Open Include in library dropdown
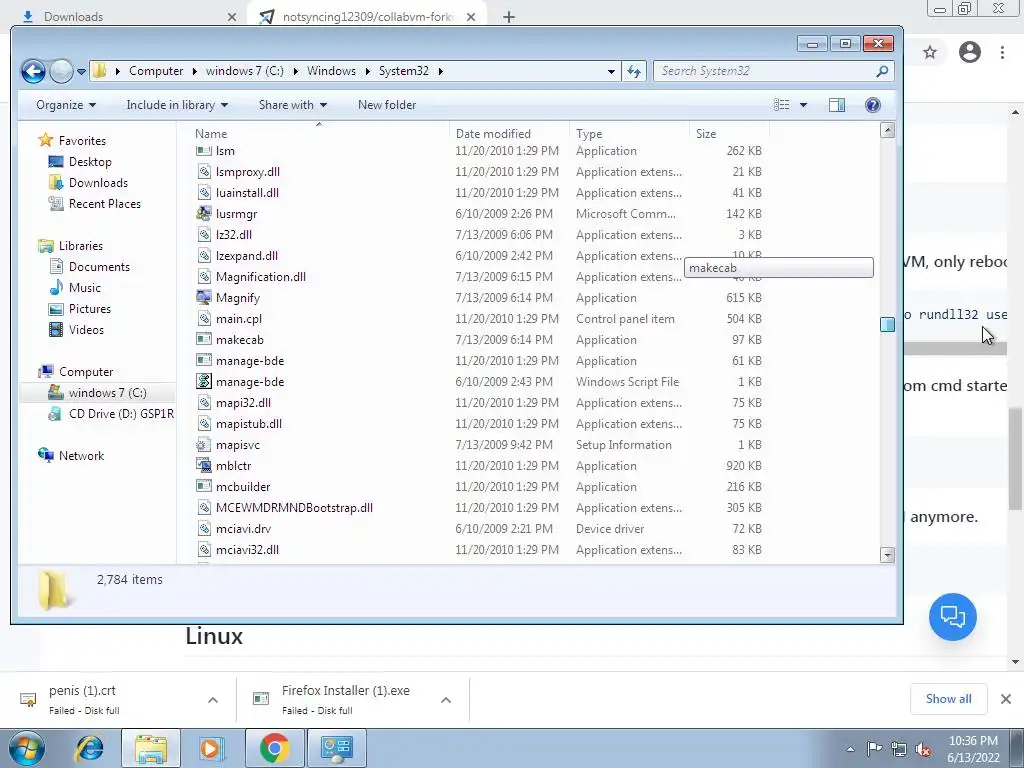 (x=177, y=105)
